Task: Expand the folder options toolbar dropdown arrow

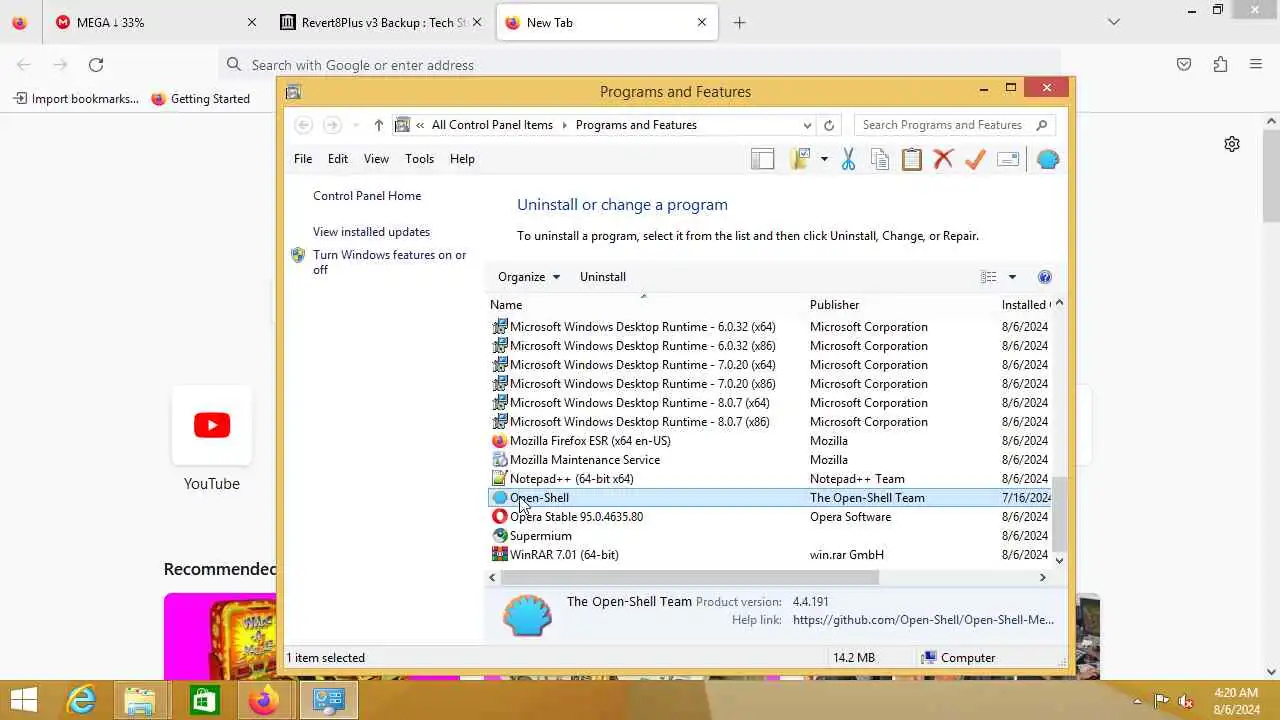Action: (x=824, y=159)
